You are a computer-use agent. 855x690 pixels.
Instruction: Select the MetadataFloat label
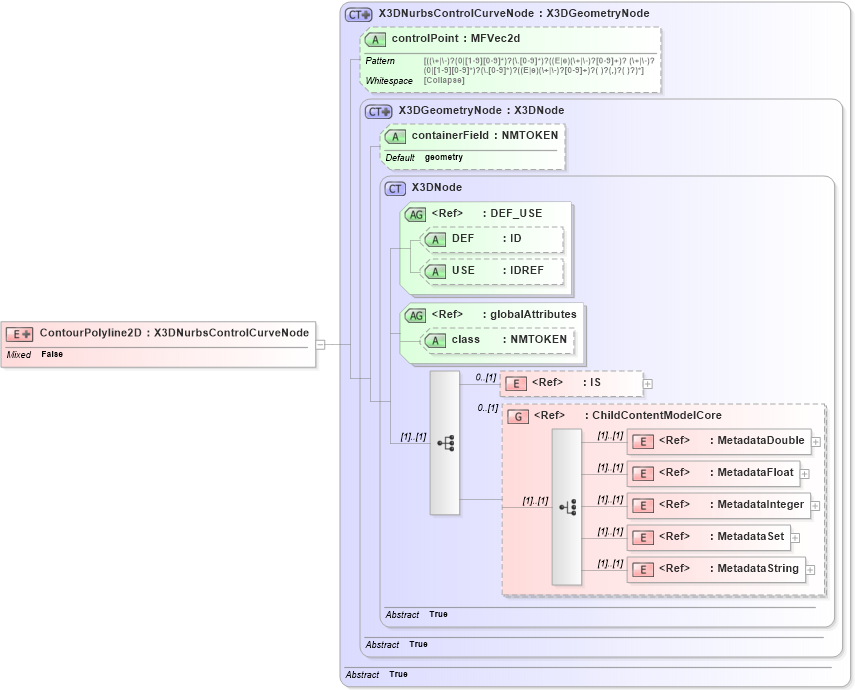click(726, 472)
